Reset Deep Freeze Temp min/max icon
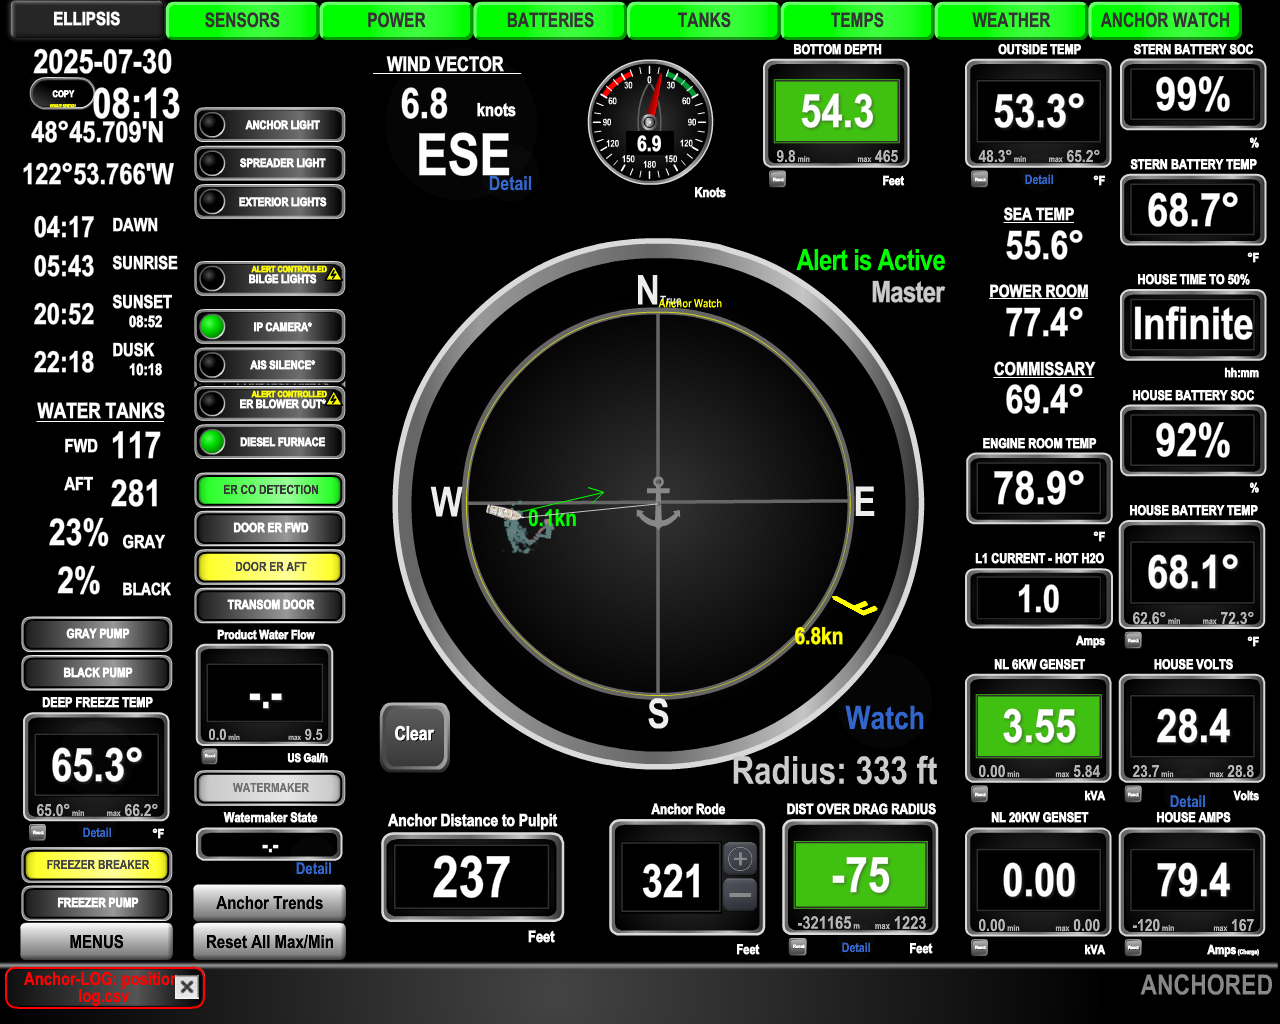The height and width of the screenshot is (1024, 1280). (38, 833)
